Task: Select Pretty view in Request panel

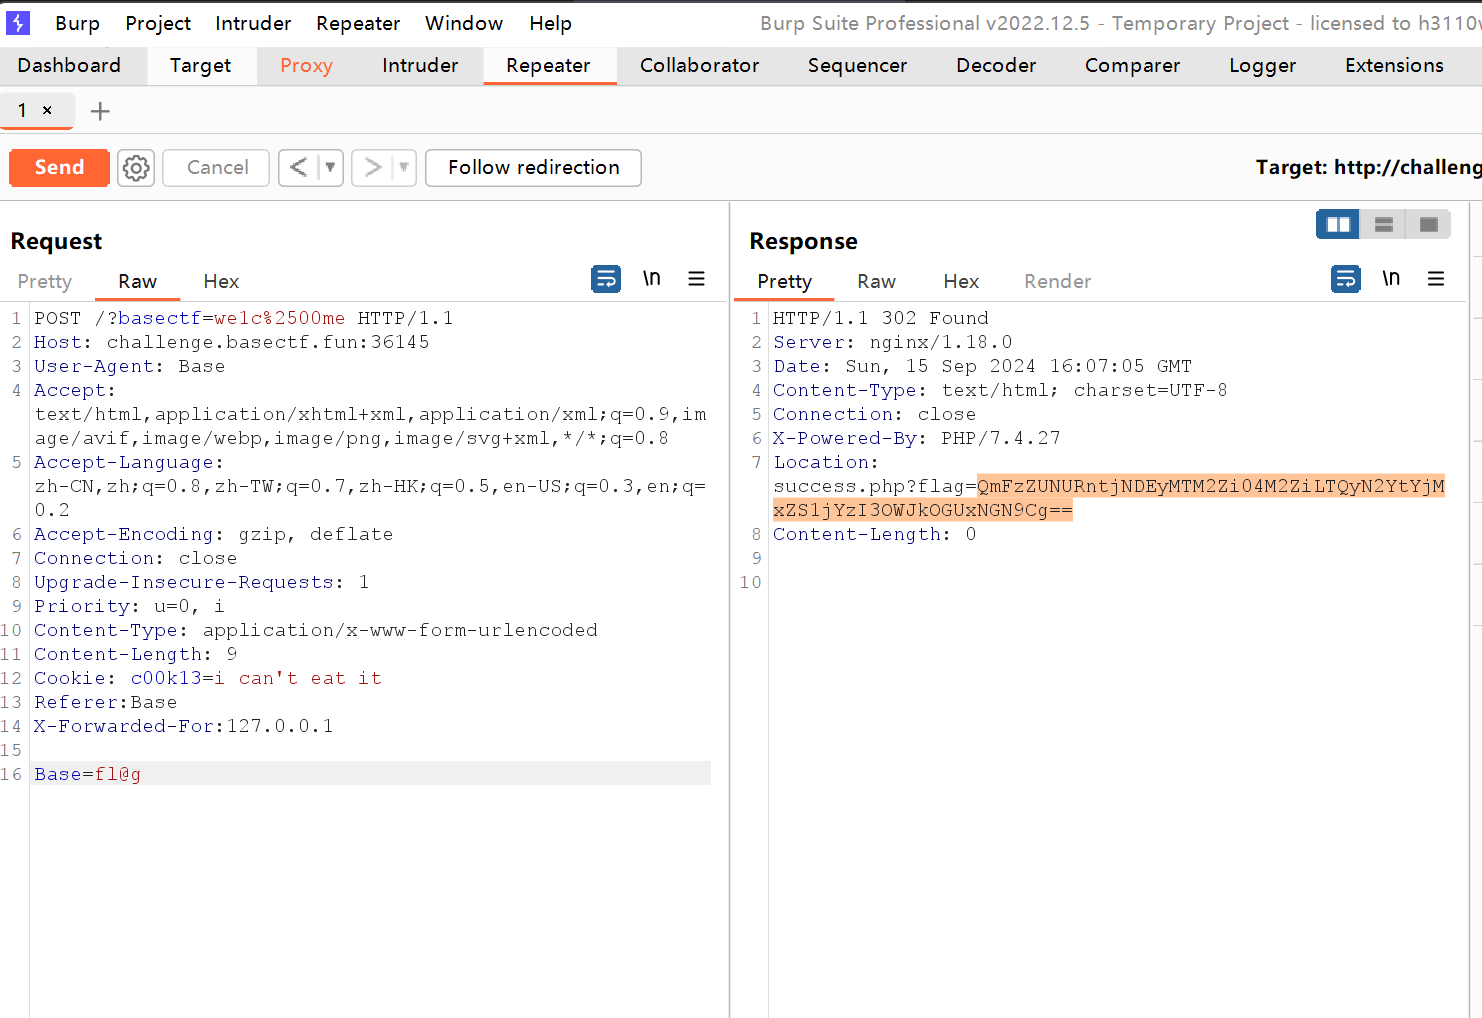Action: pyautogui.click(x=45, y=282)
